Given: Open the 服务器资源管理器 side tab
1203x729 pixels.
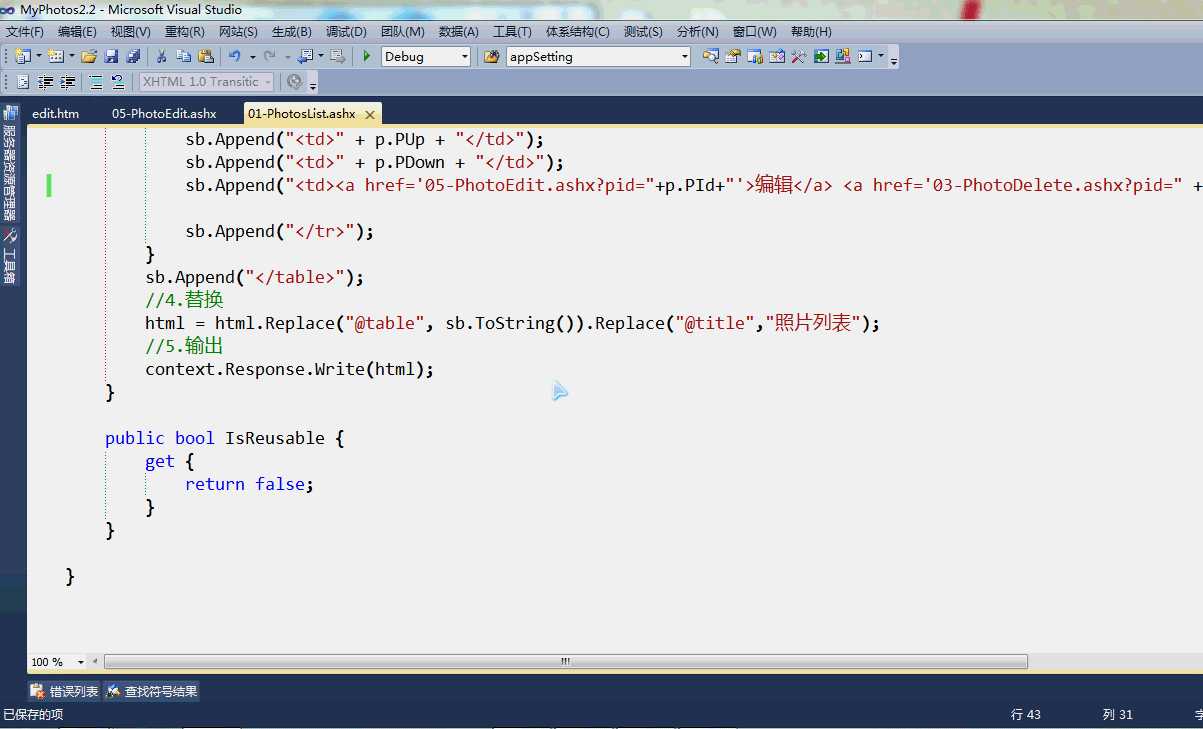Looking at the screenshot, I should (x=9, y=163).
